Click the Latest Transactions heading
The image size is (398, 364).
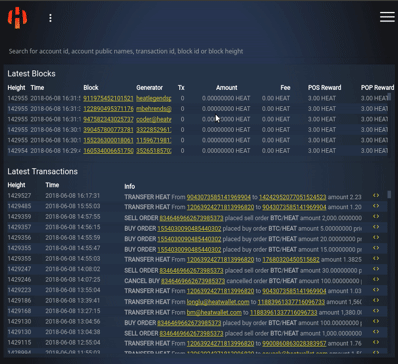point(42,171)
